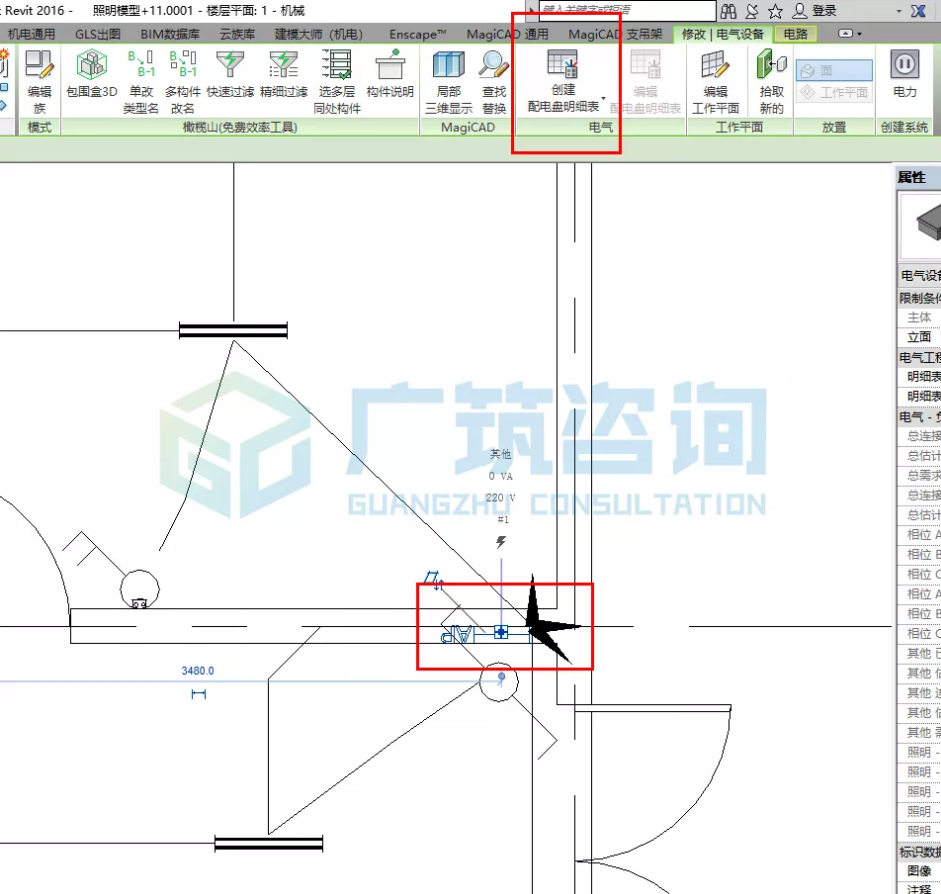Click the 220 V voltage label in drawing
941x894 pixels.
tap(501, 498)
